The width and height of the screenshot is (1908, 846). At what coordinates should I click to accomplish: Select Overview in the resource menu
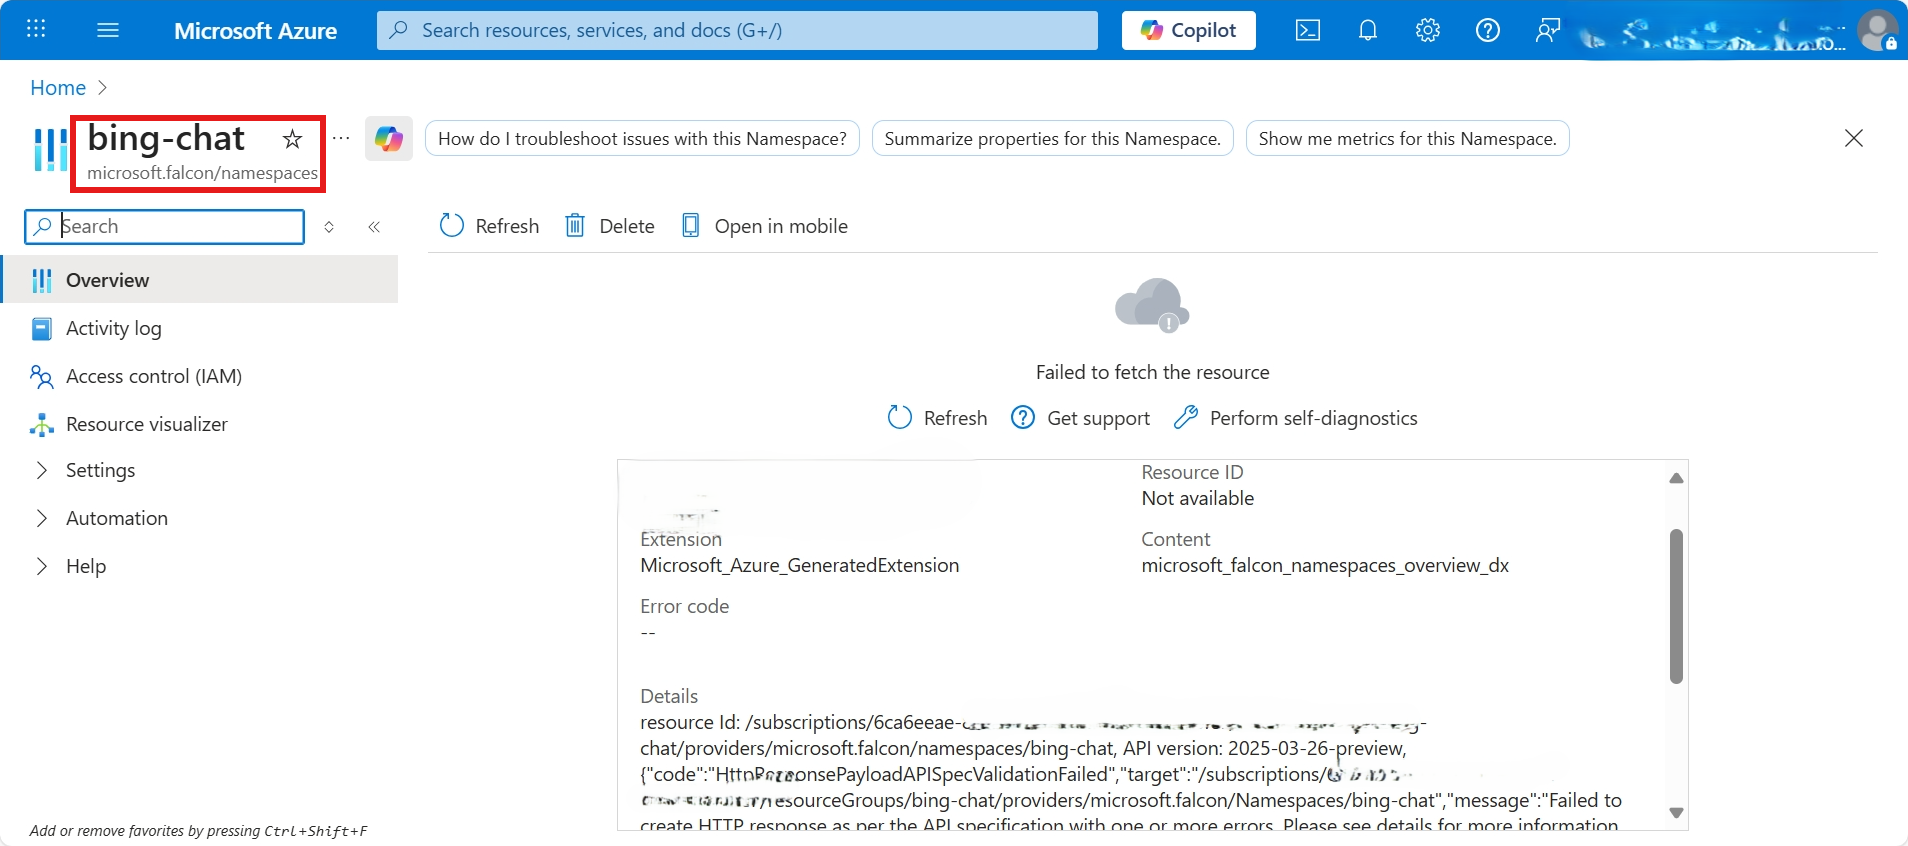(200, 280)
